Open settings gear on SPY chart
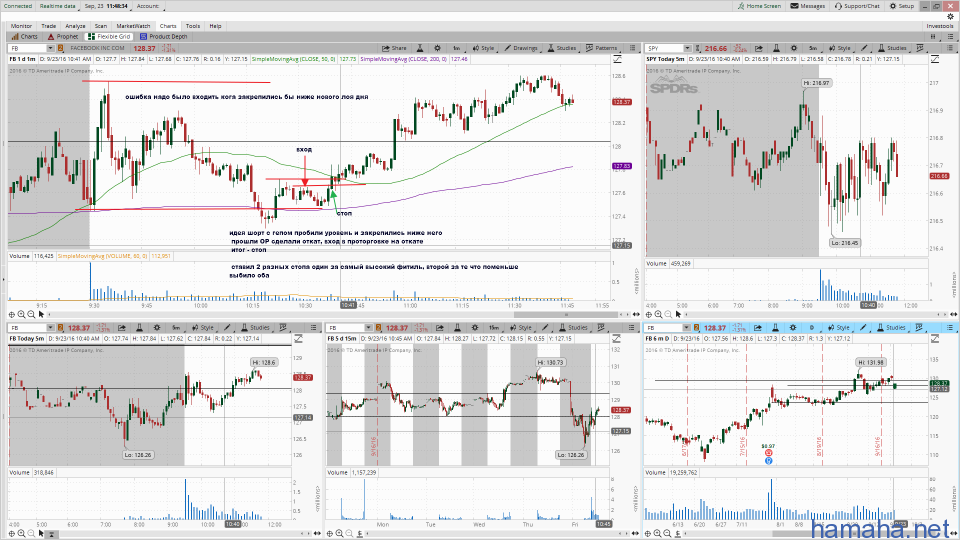Screen dimensions: 960x540 coord(793,48)
